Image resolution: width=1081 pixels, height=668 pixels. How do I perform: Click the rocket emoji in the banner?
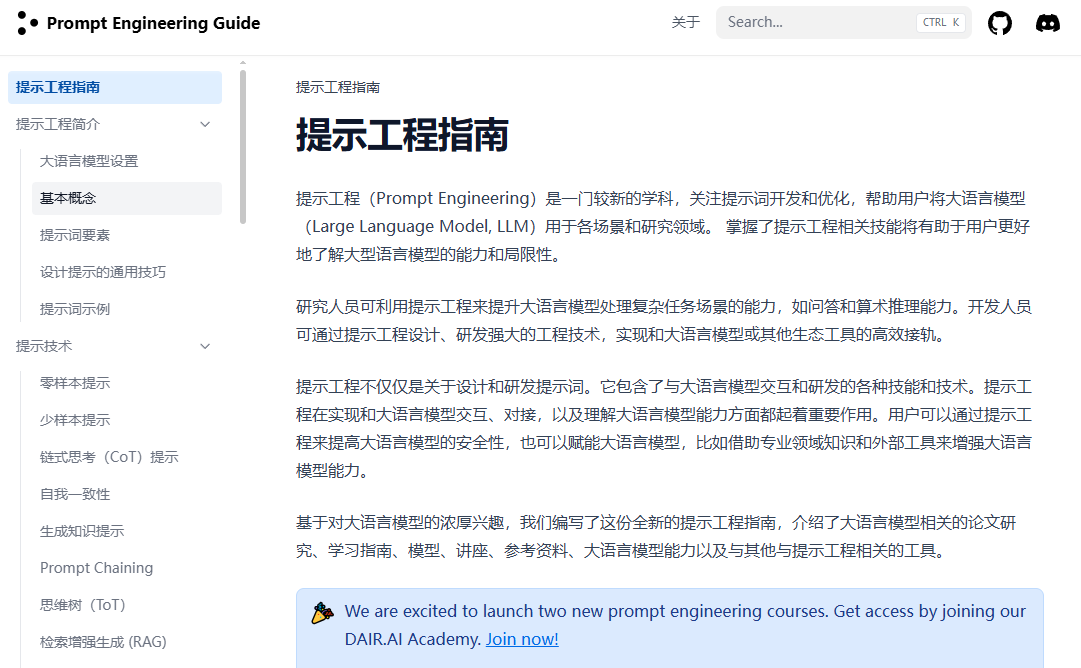(322, 612)
